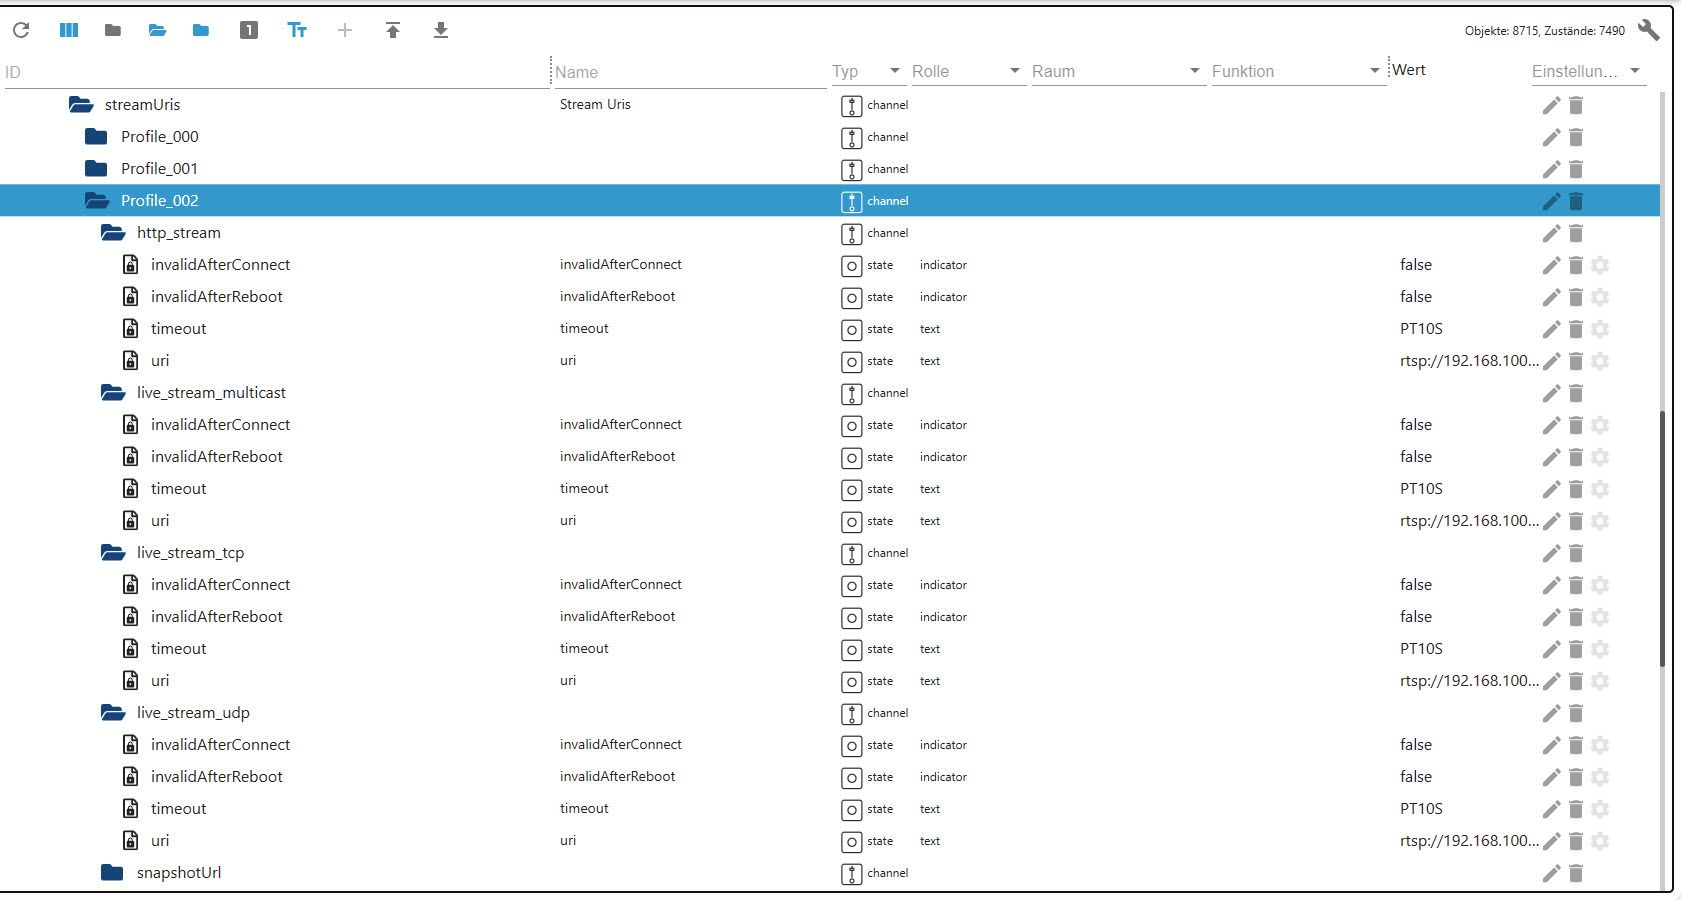Edit the selected Profile_002 row with the pencil

pos(1551,201)
